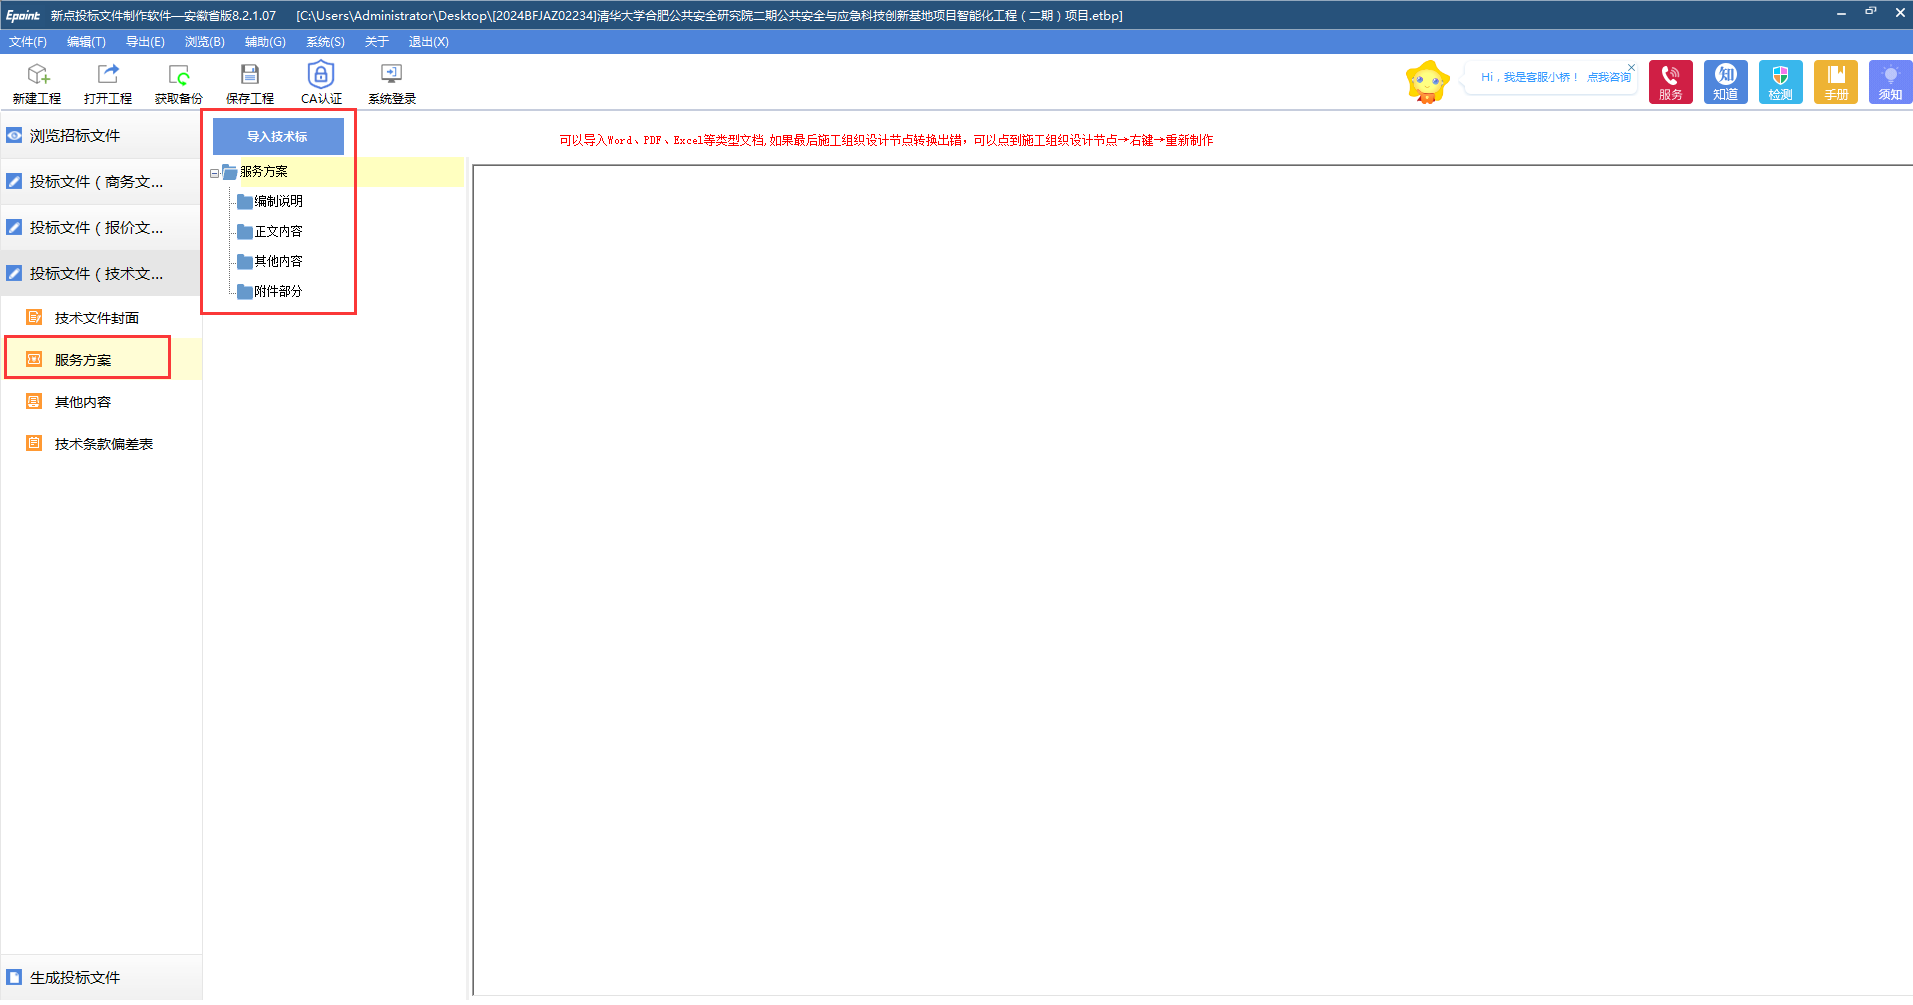The width and height of the screenshot is (1913, 1005).
Task: Open the orange 手册 manual icon
Action: click(x=1835, y=82)
